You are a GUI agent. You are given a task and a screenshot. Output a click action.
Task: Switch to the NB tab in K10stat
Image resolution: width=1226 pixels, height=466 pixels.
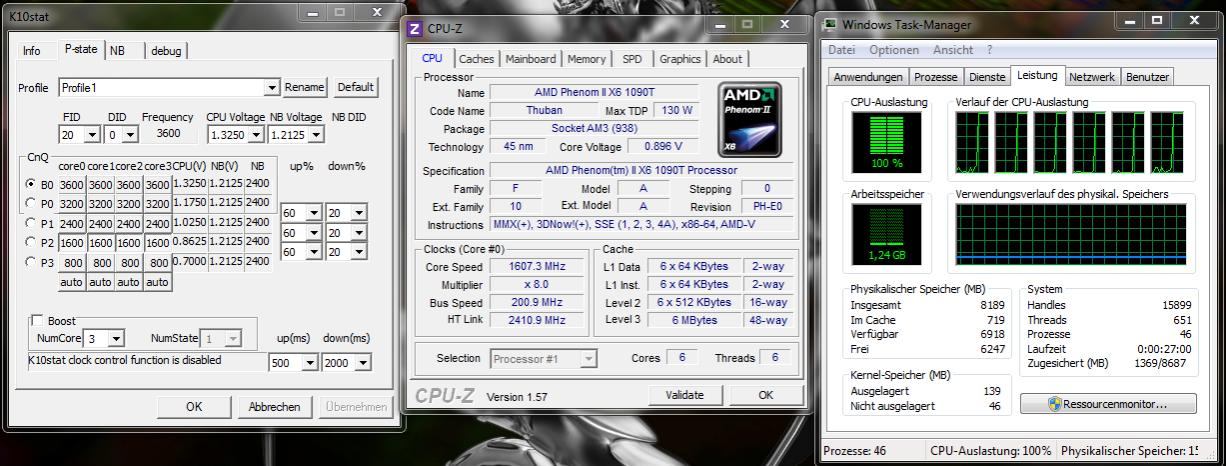(118, 51)
